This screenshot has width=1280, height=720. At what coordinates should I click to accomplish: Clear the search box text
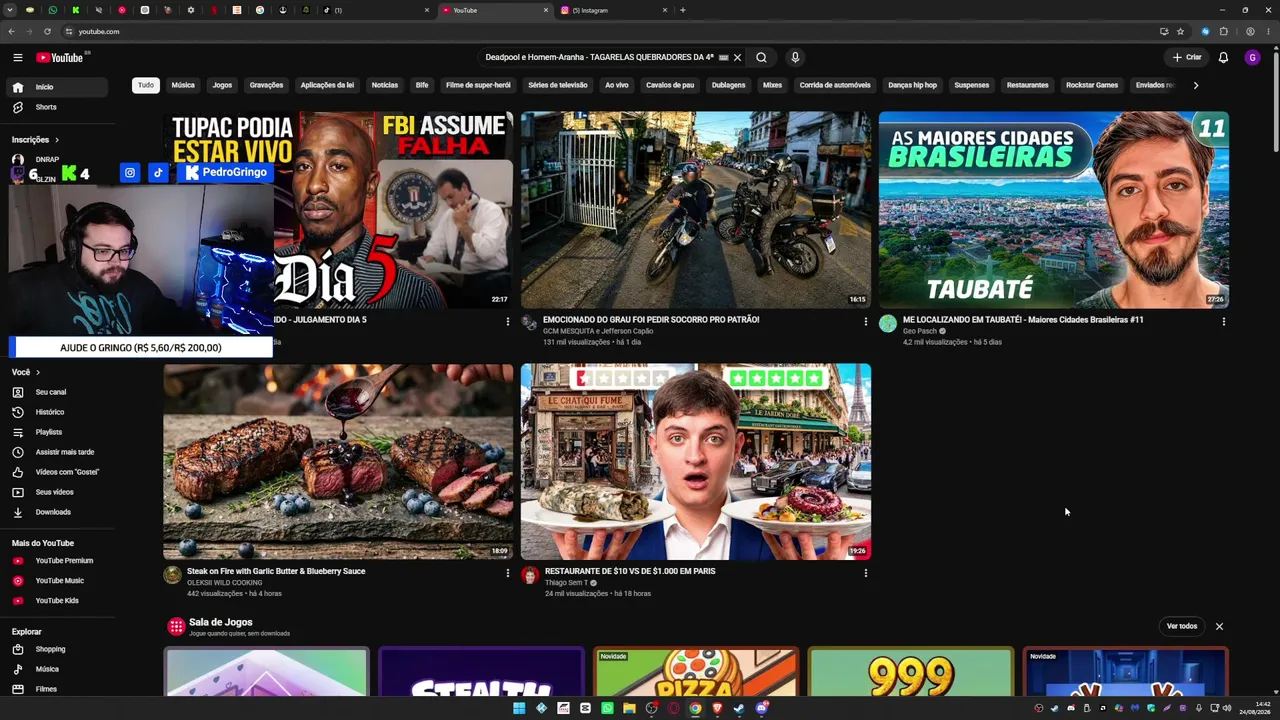(x=738, y=58)
